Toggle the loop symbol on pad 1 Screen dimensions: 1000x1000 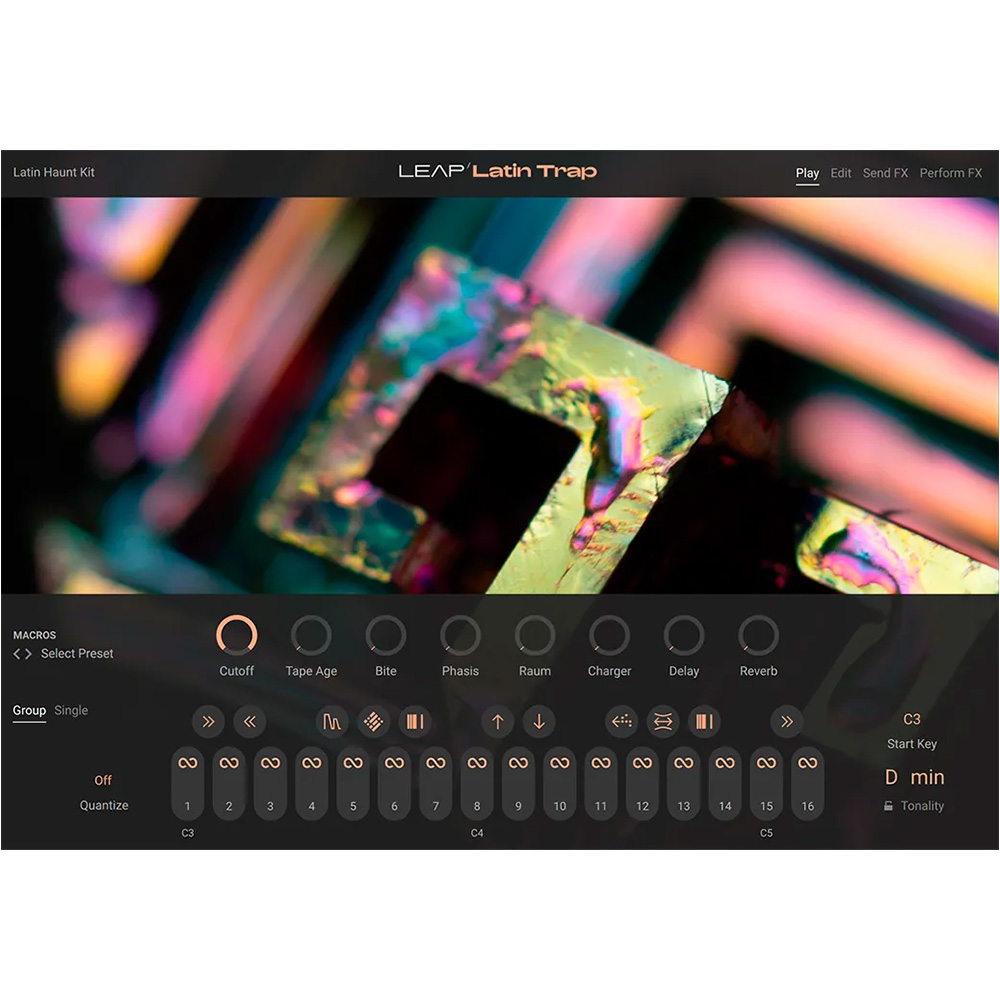pos(188,762)
